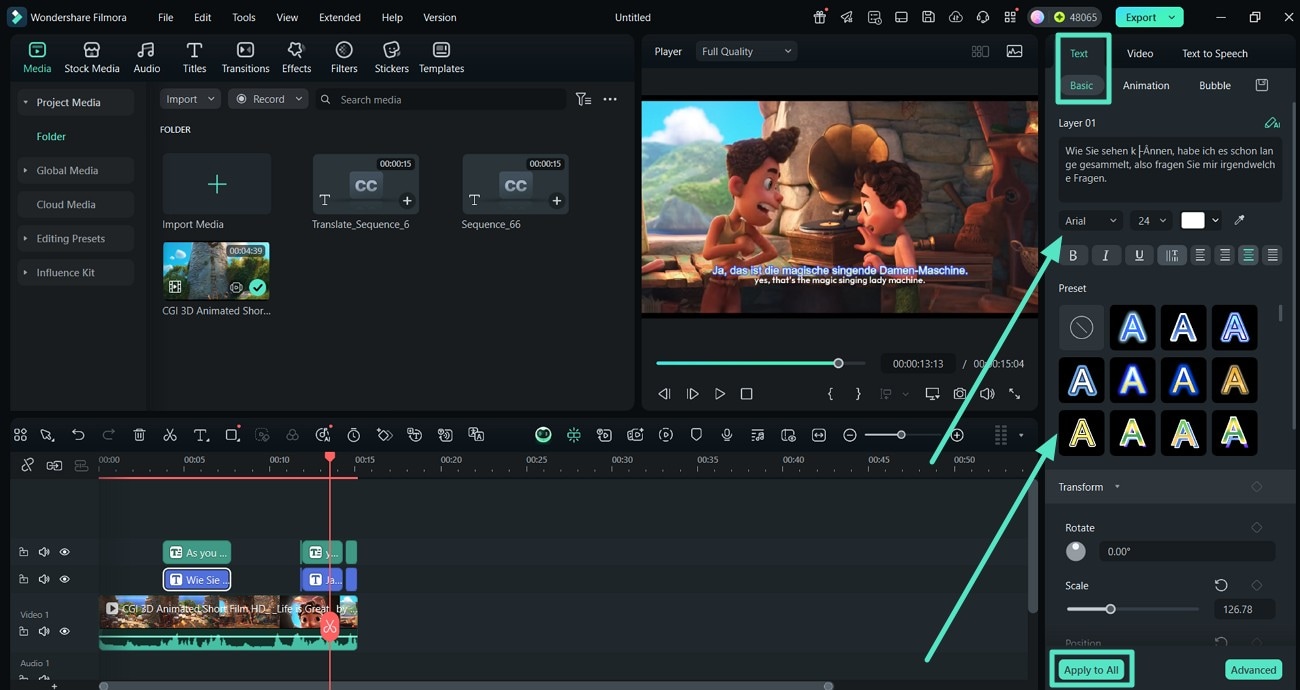Viewport: 1300px width, 690px height.
Task: Click the white text color swatch
Action: pos(1193,221)
